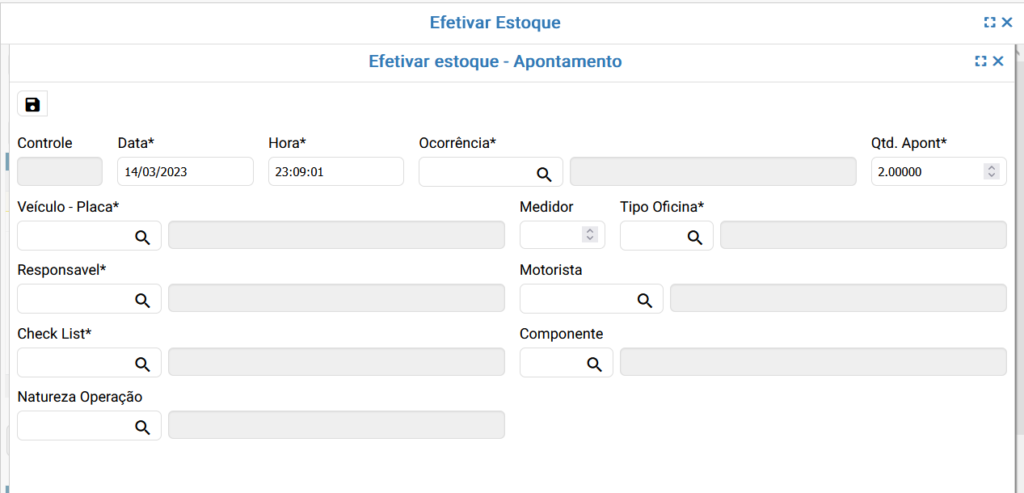Open the Motorista search lookup
The width and height of the screenshot is (1024, 493).
coord(644,300)
